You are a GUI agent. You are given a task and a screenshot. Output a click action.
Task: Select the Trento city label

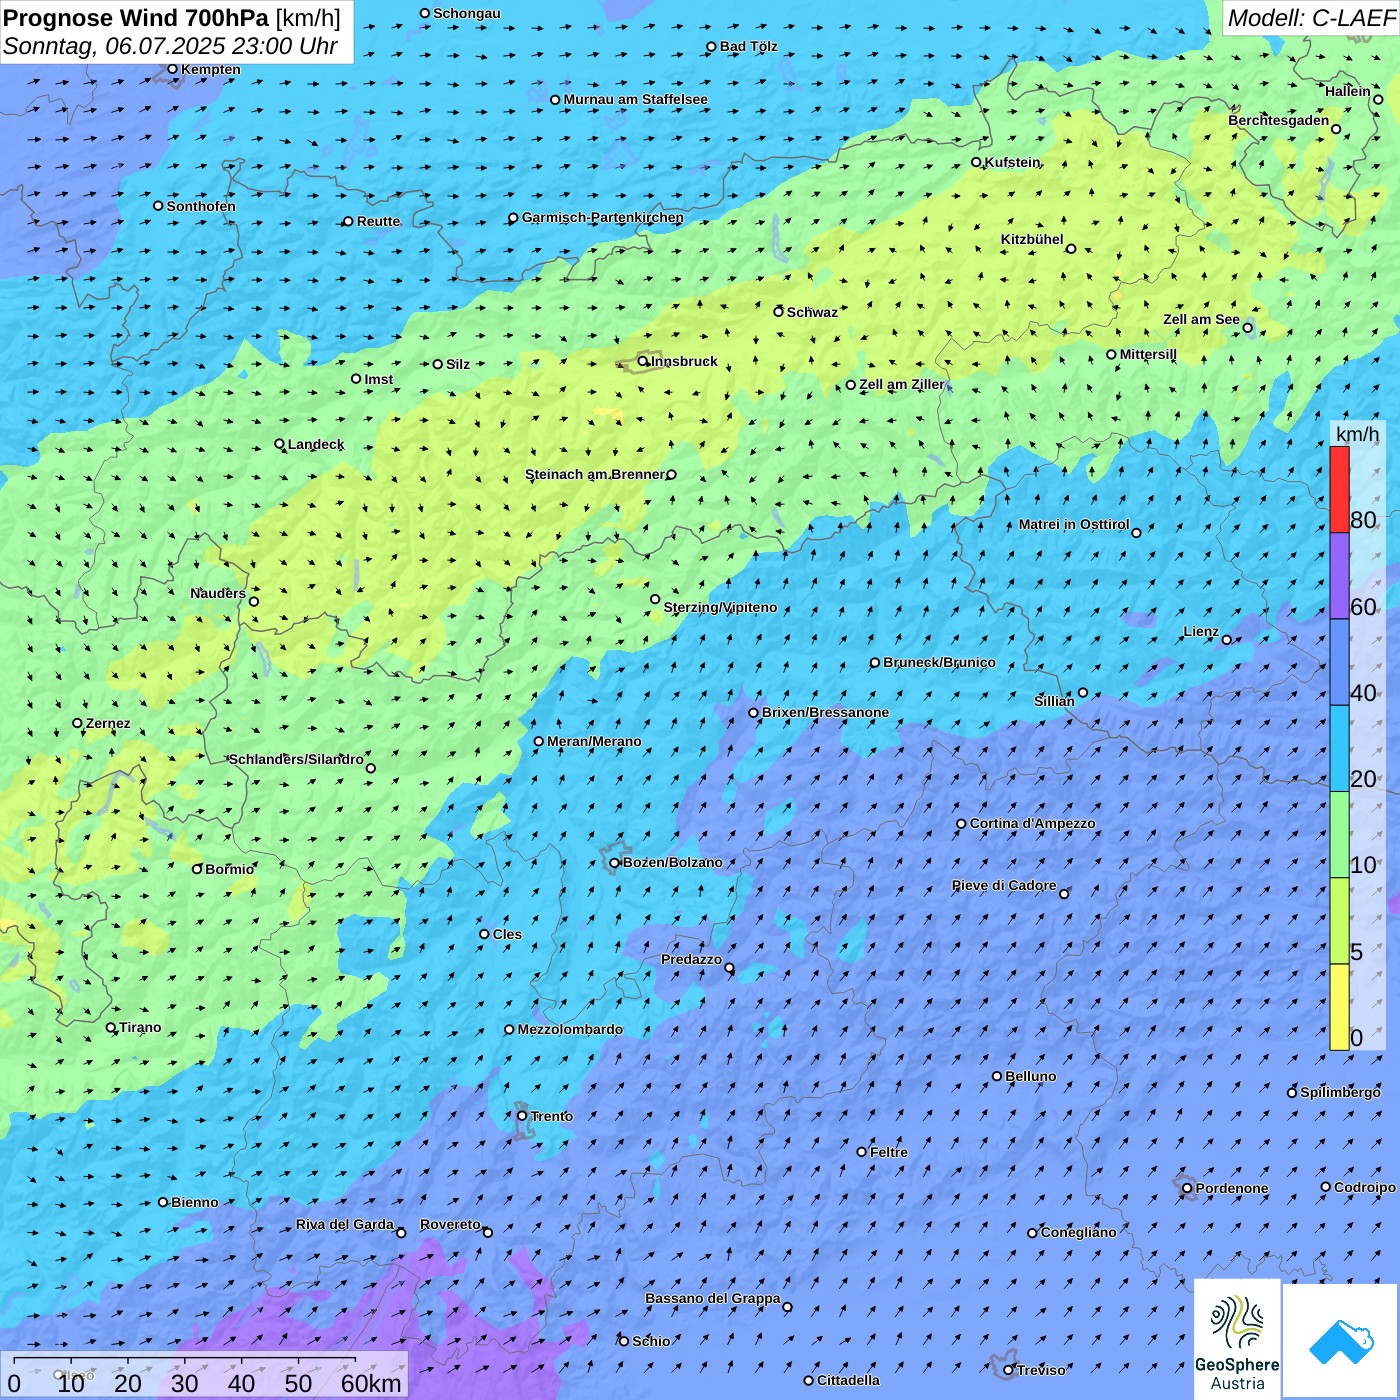point(552,1116)
